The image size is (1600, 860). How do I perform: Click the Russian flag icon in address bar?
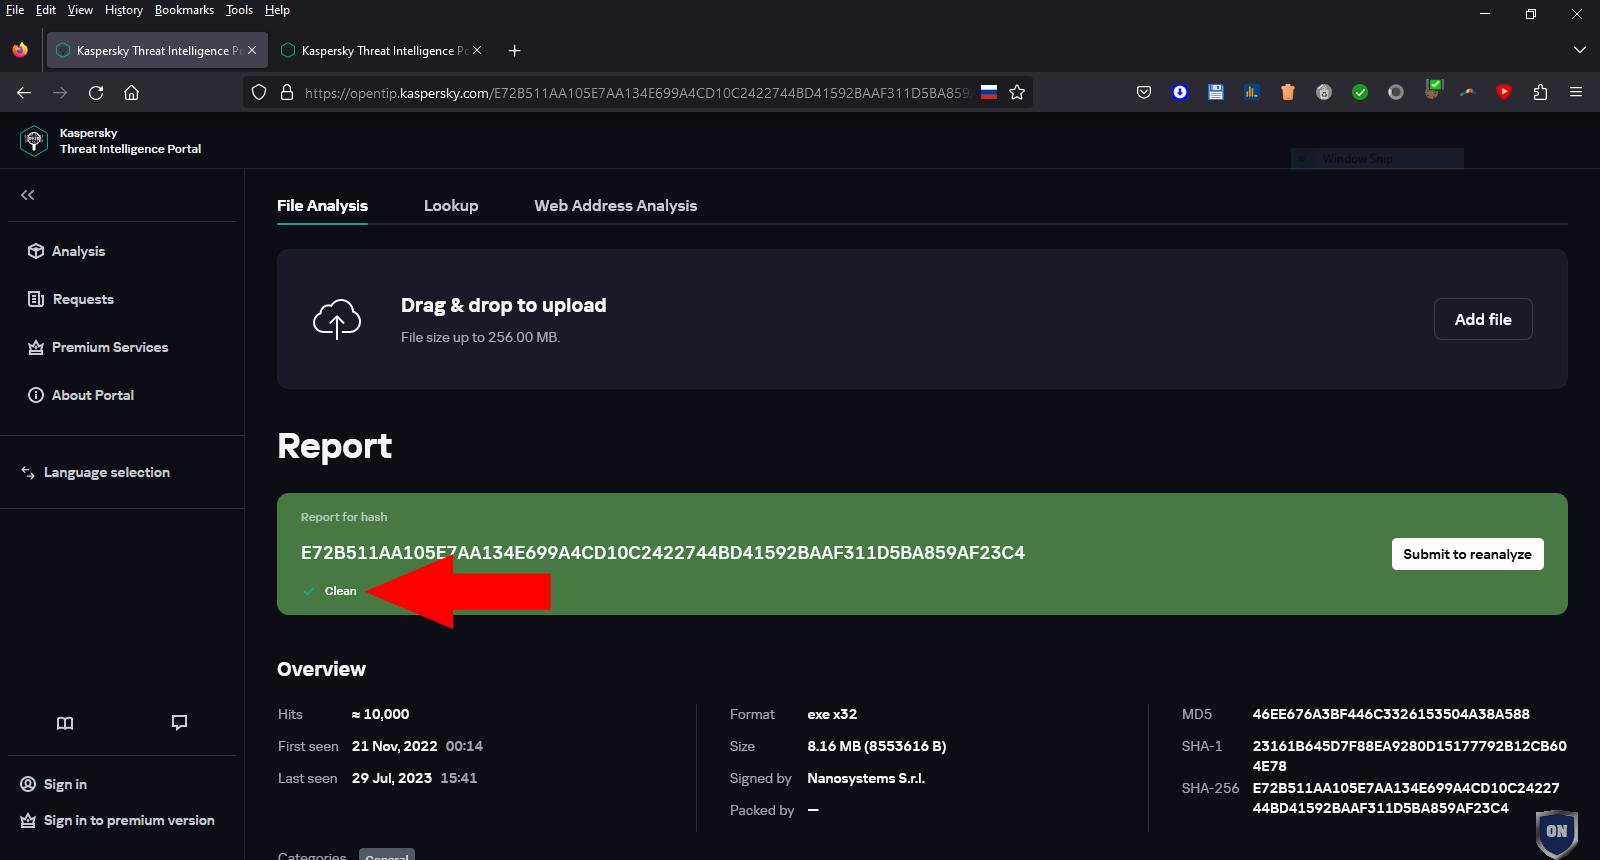point(989,92)
